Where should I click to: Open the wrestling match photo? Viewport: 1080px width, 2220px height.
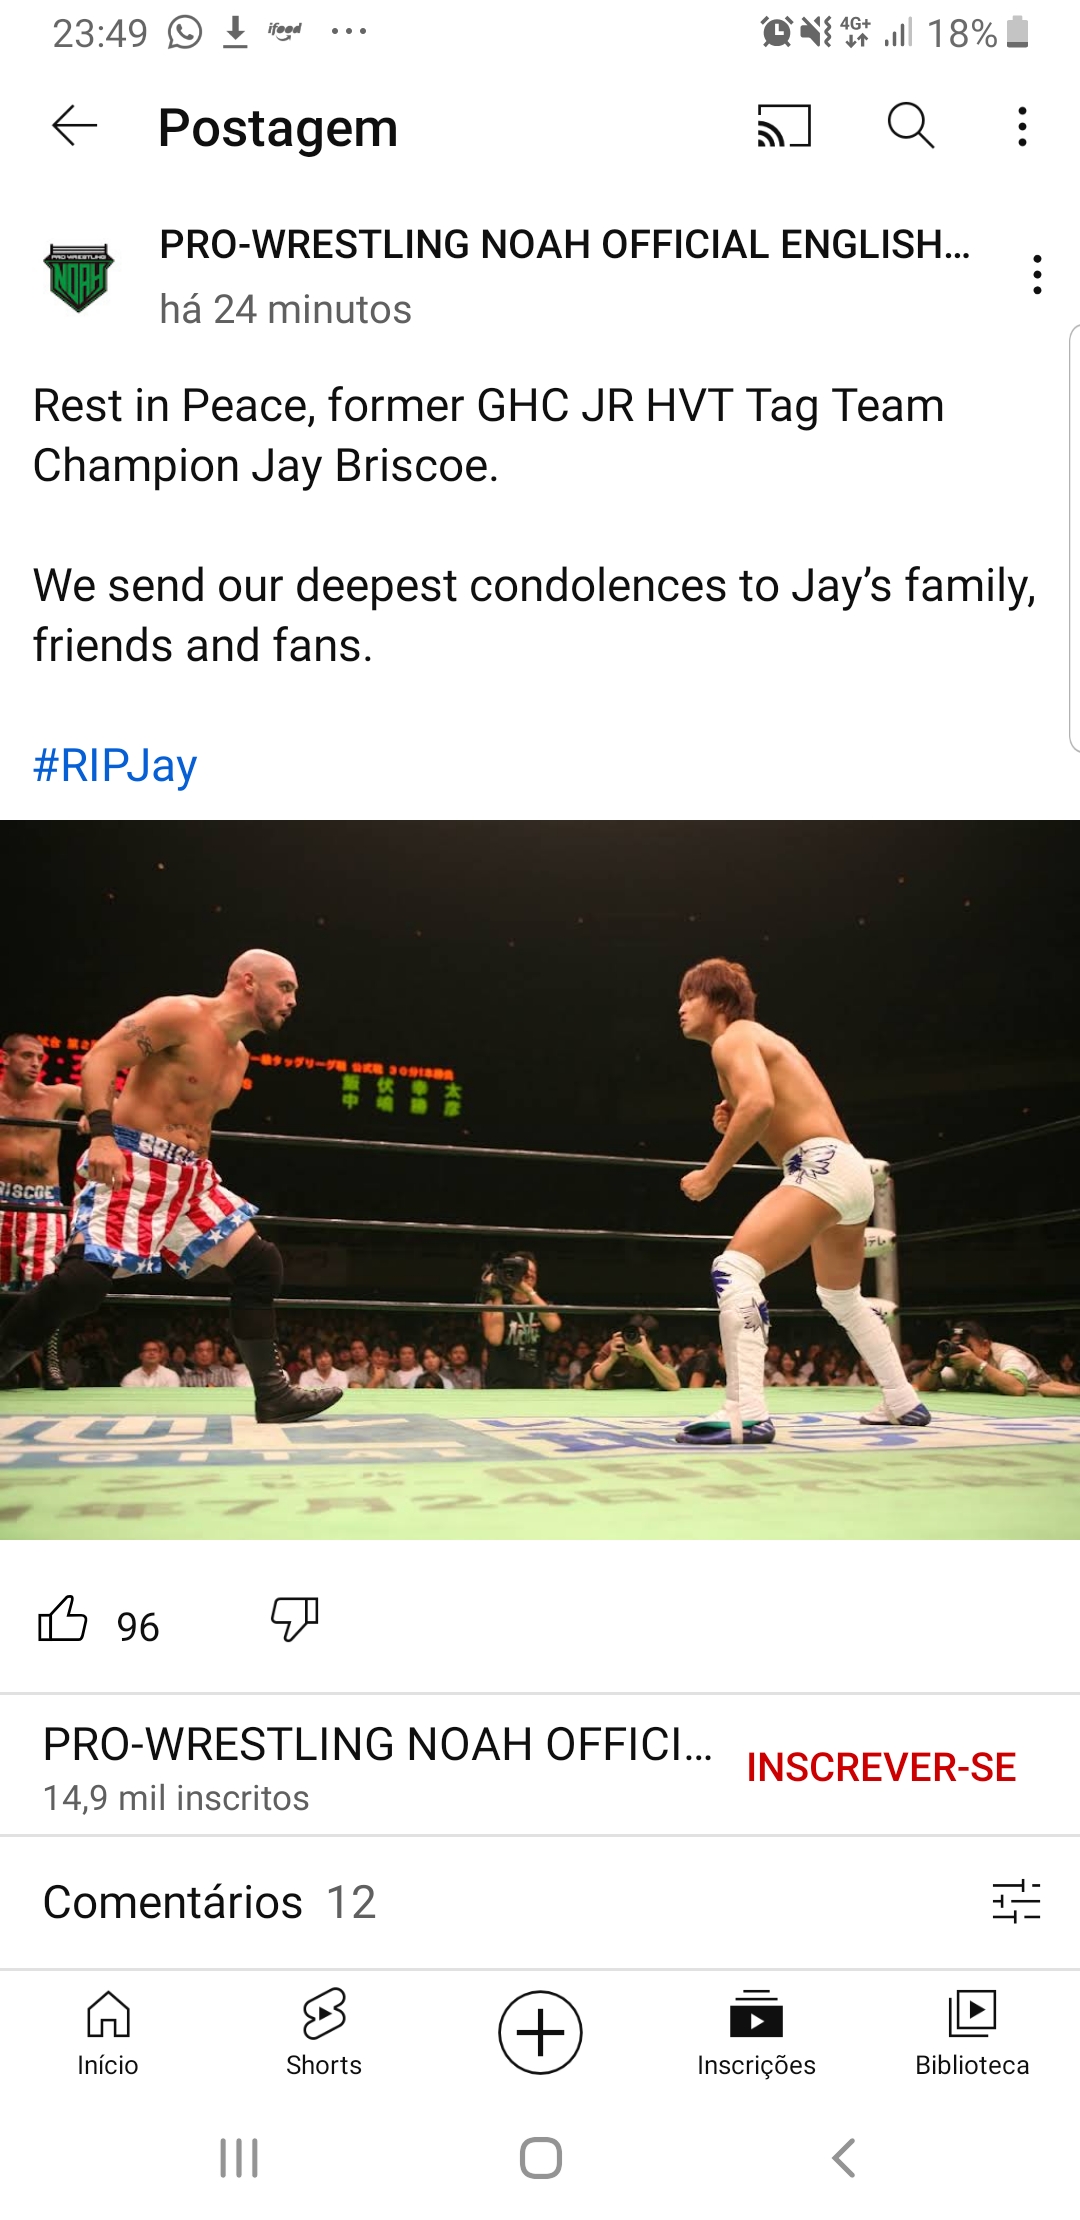point(540,1180)
